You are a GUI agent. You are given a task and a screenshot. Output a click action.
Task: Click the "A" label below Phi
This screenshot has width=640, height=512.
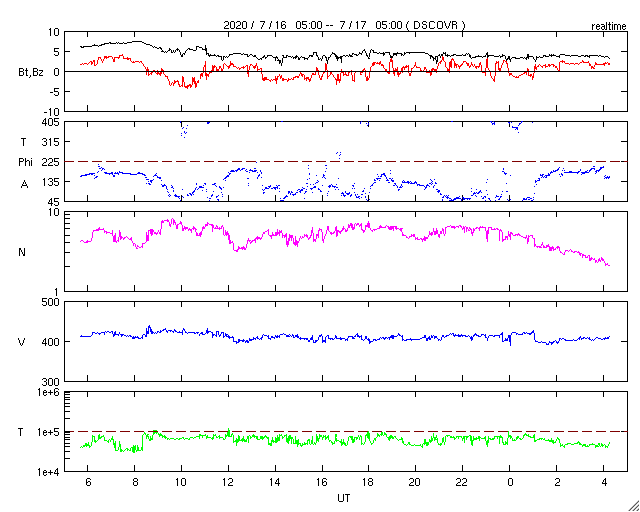pos(24,185)
